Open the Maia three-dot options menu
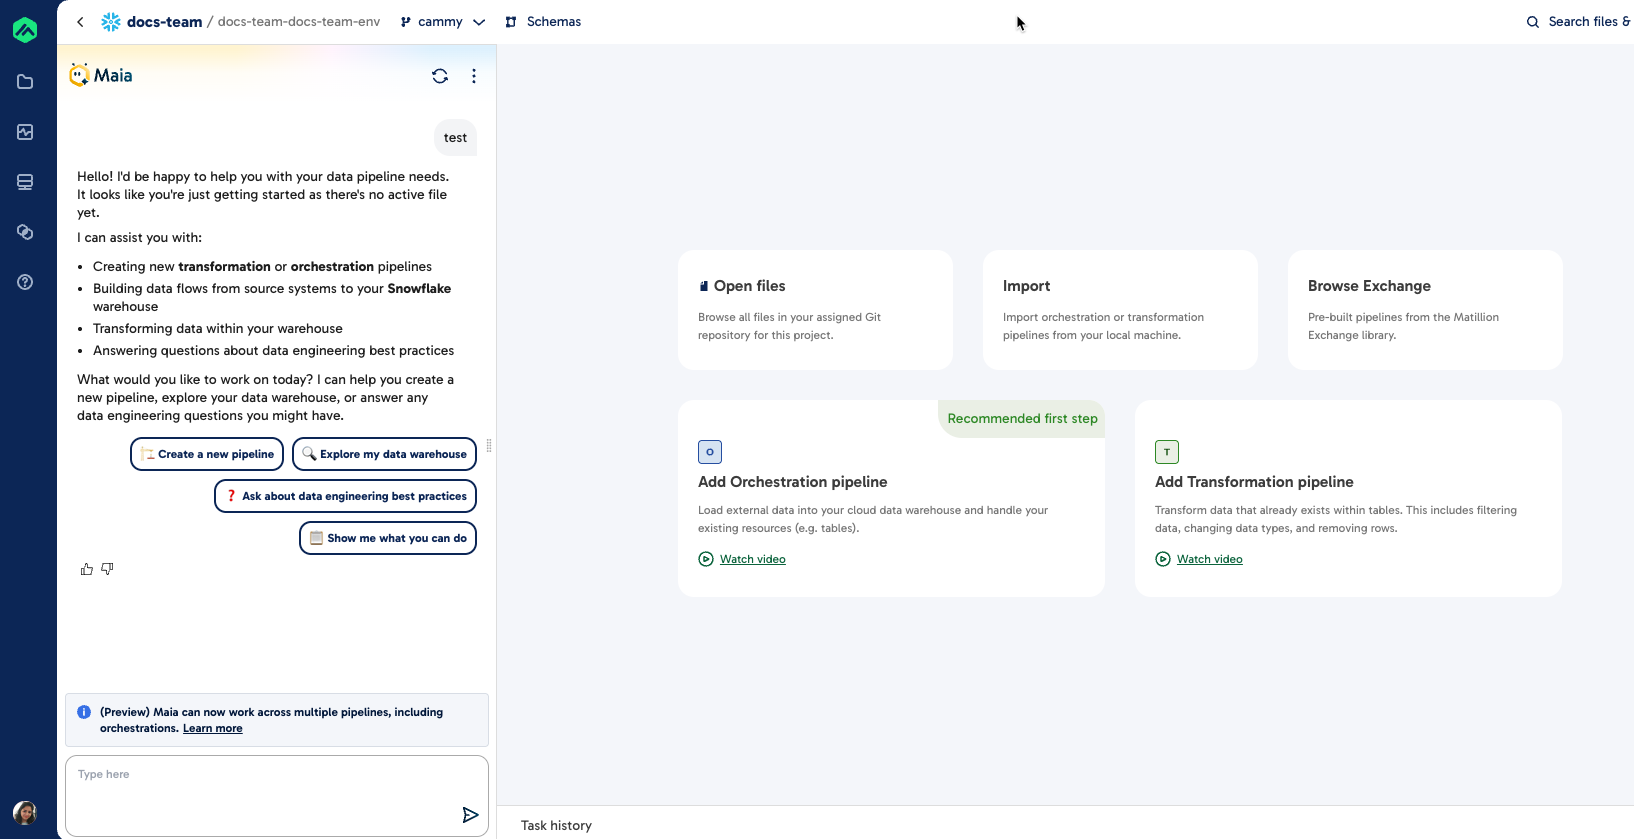Image resolution: width=1634 pixels, height=839 pixels. click(474, 76)
